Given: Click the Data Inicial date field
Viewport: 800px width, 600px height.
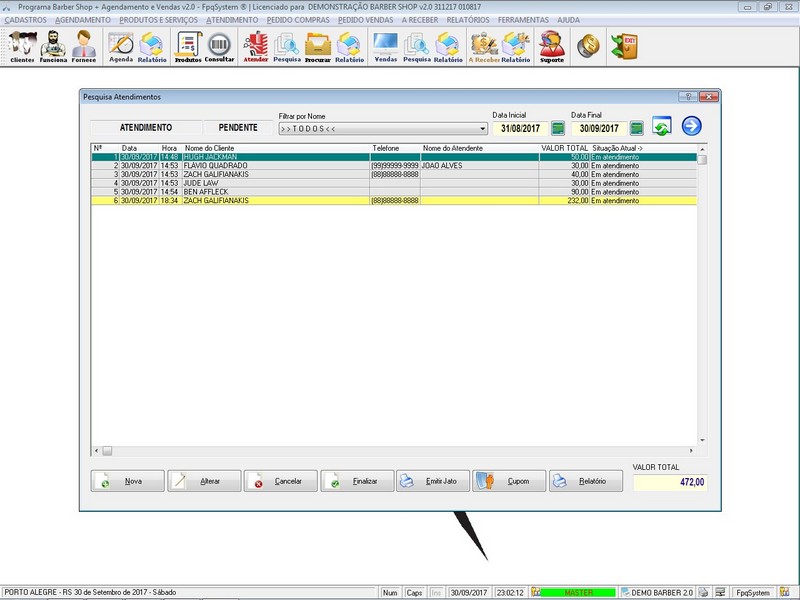Looking at the screenshot, I should tap(520, 128).
